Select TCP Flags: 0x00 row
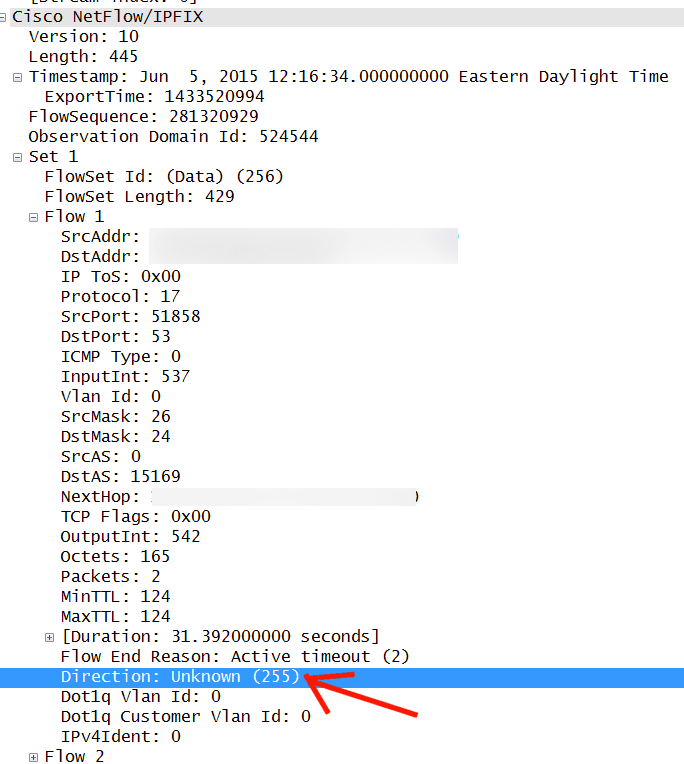 pos(135,516)
